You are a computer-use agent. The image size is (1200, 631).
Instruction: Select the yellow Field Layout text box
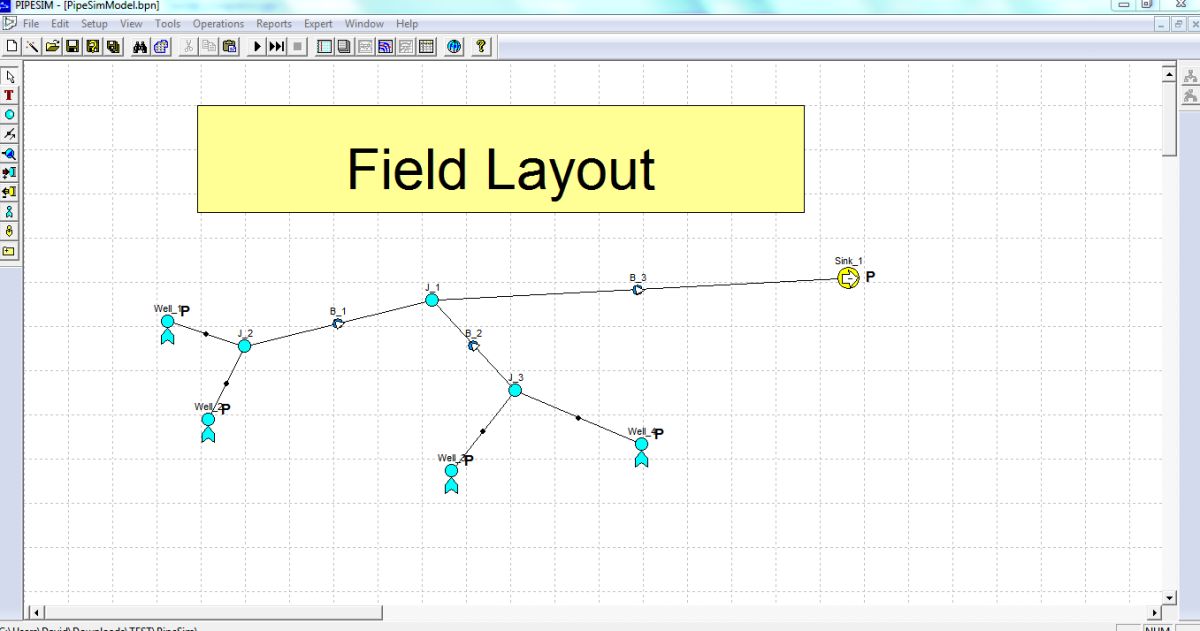(x=500, y=159)
